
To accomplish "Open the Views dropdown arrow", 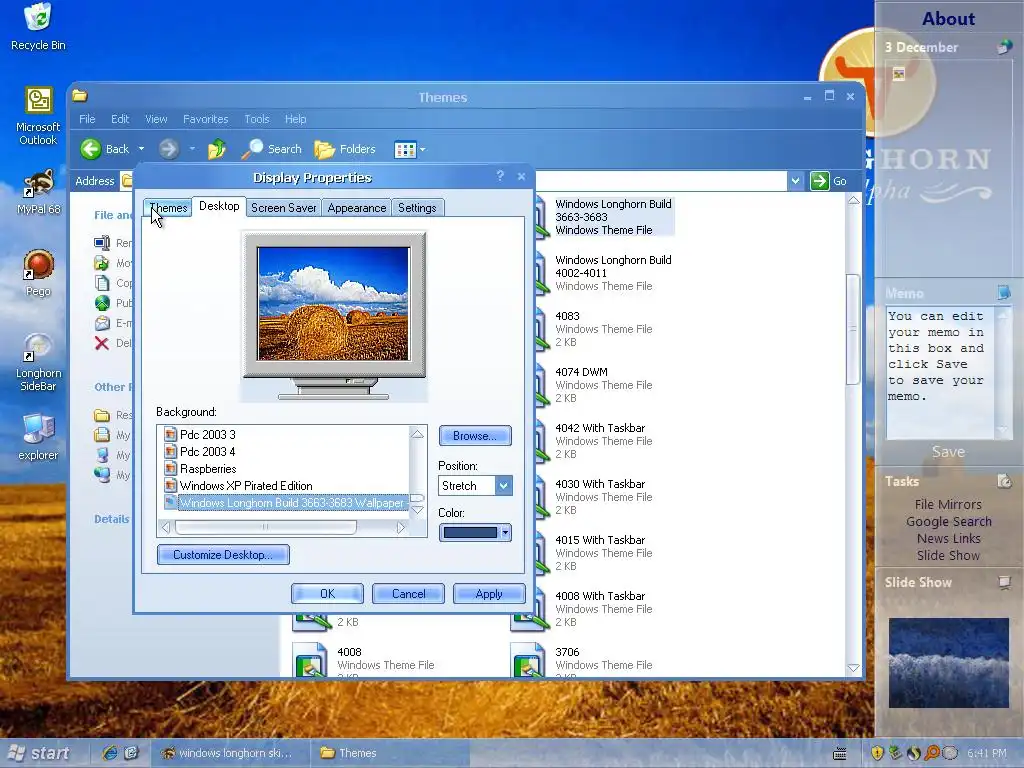I will [423, 150].
